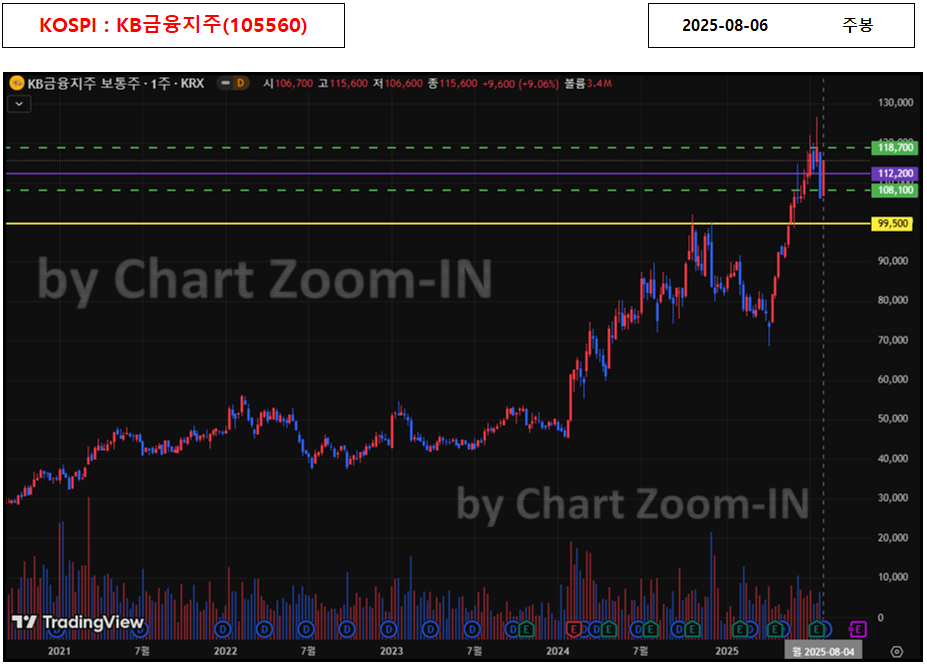927x665 pixels.
Task: Click the 종115,600 close value in legend
Action: click(452, 83)
